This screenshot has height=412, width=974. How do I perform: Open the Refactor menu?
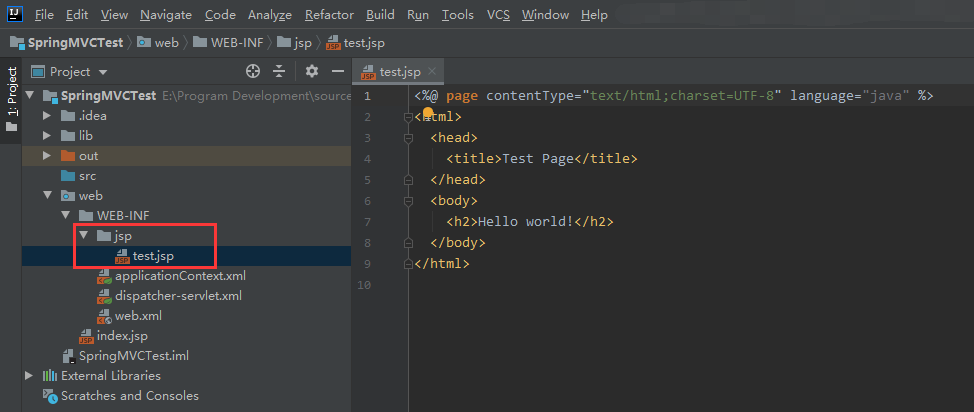(329, 15)
